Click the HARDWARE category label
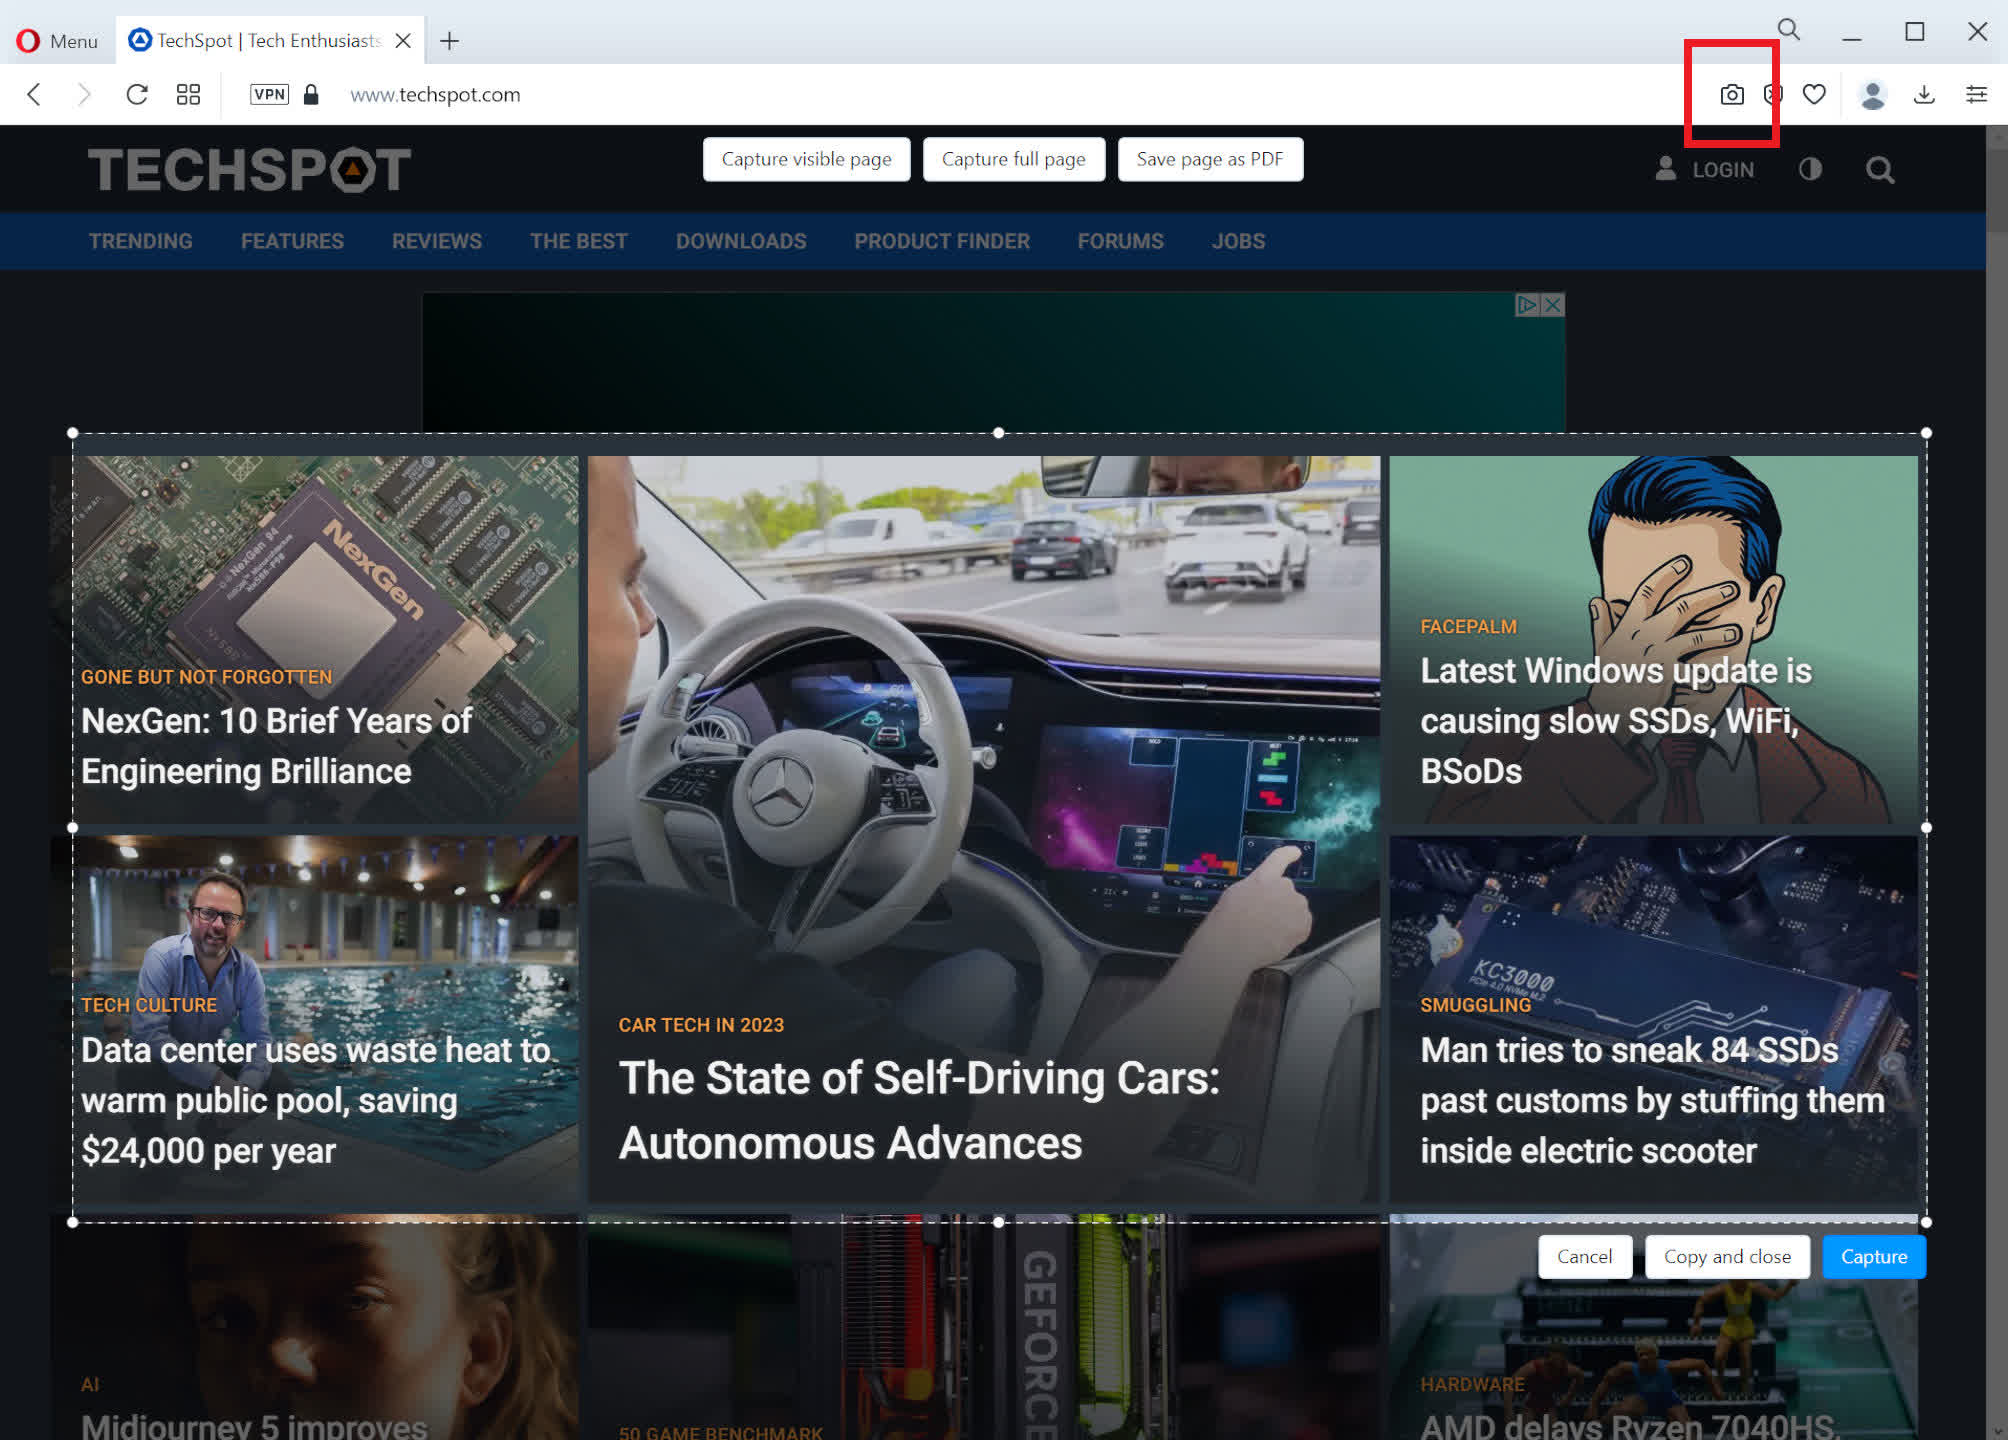This screenshot has width=2008, height=1440. (x=1472, y=1384)
